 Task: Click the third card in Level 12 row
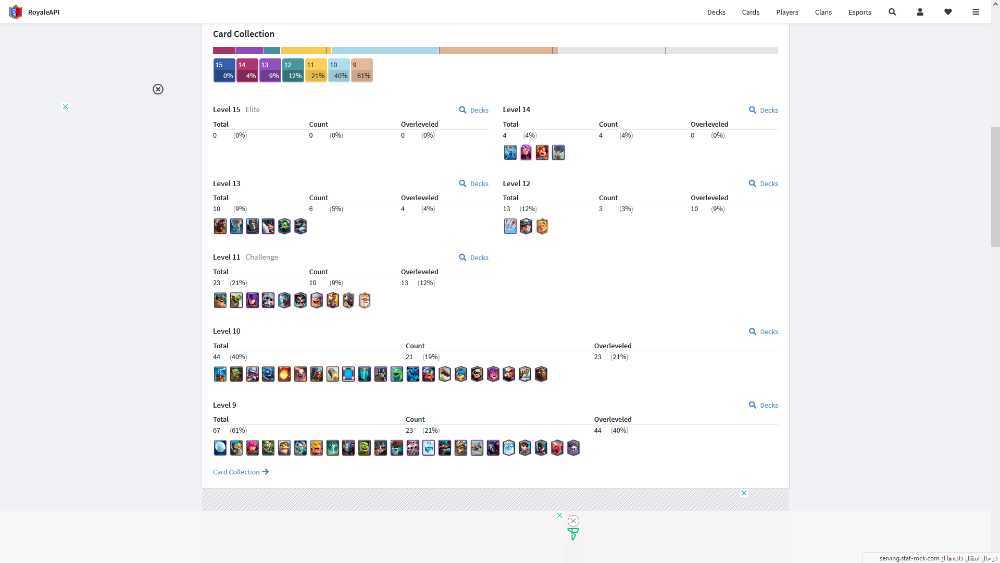pos(542,226)
